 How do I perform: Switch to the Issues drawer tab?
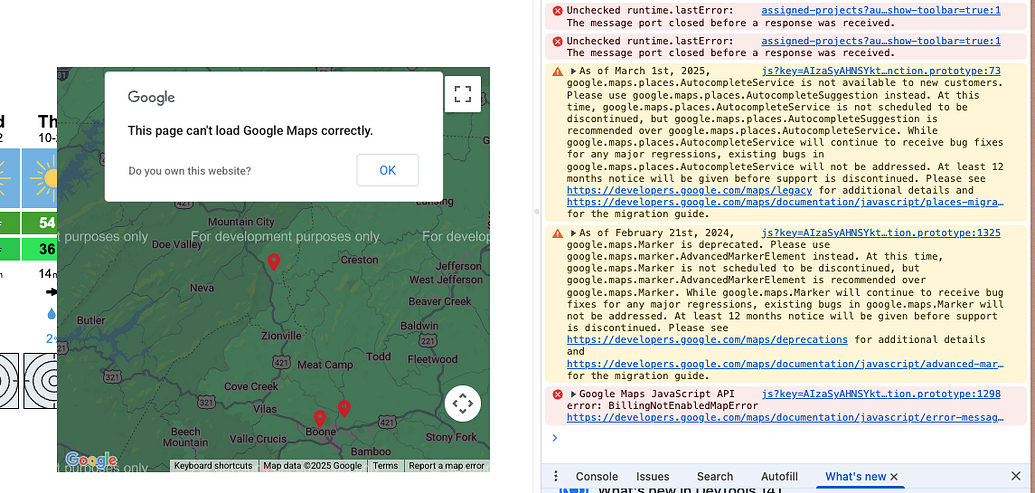[x=653, y=477]
